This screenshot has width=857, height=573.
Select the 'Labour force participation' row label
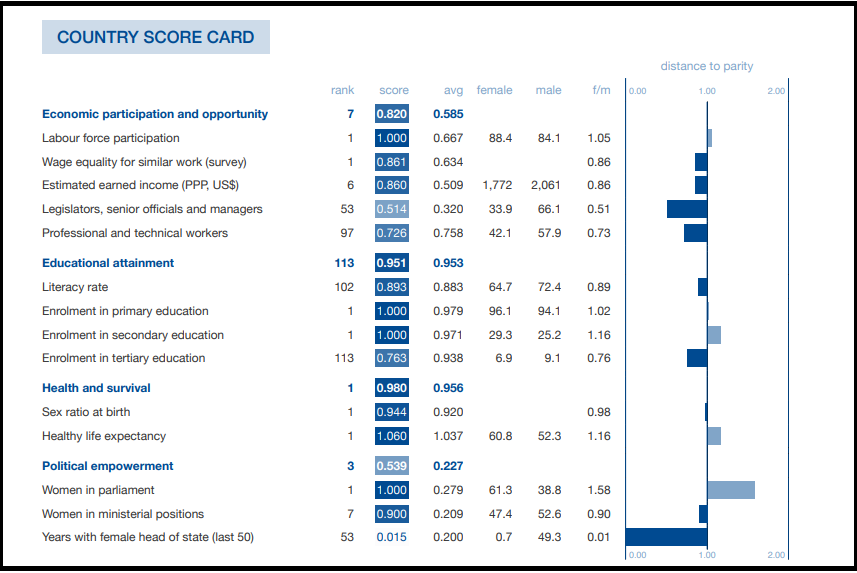click(x=110, y=138)
